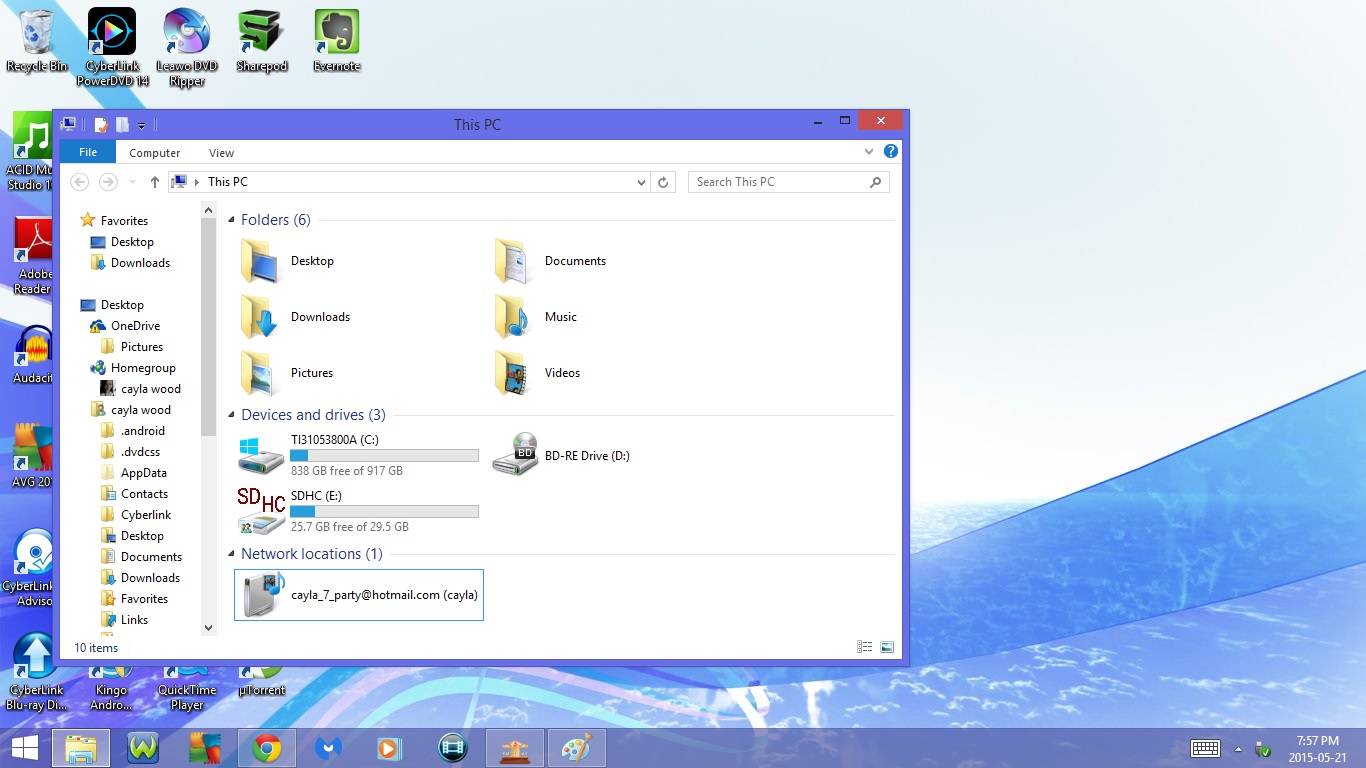Switch to the View ribbon tab
The width and height of the screenshot is (1366, 768).
tap(221, 153)
